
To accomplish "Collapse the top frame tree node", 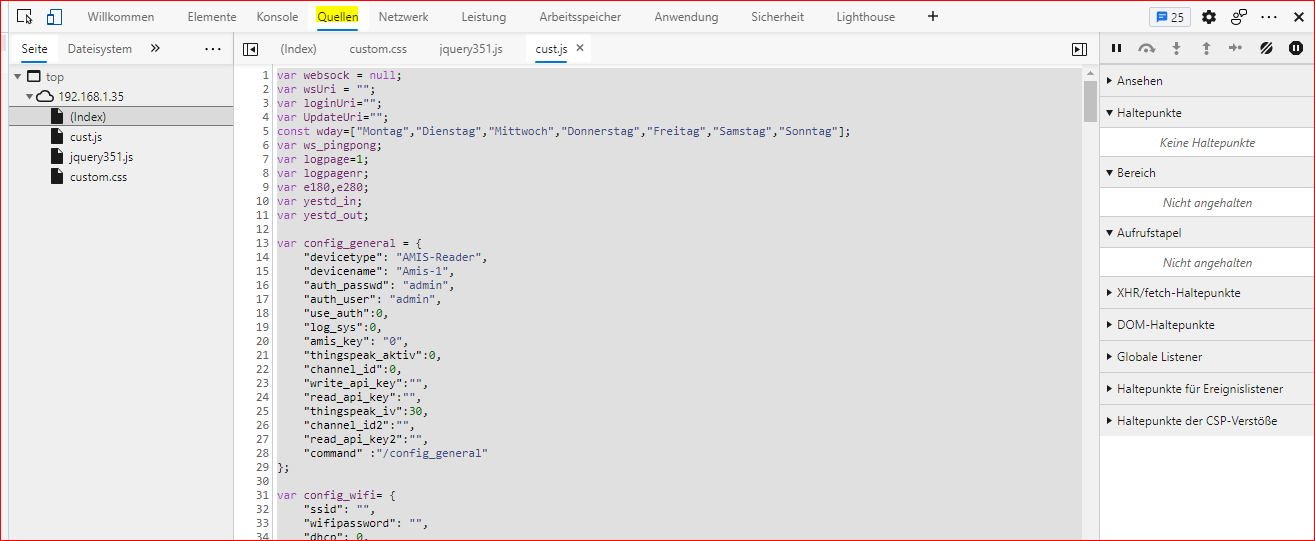I will pos(18,77).
